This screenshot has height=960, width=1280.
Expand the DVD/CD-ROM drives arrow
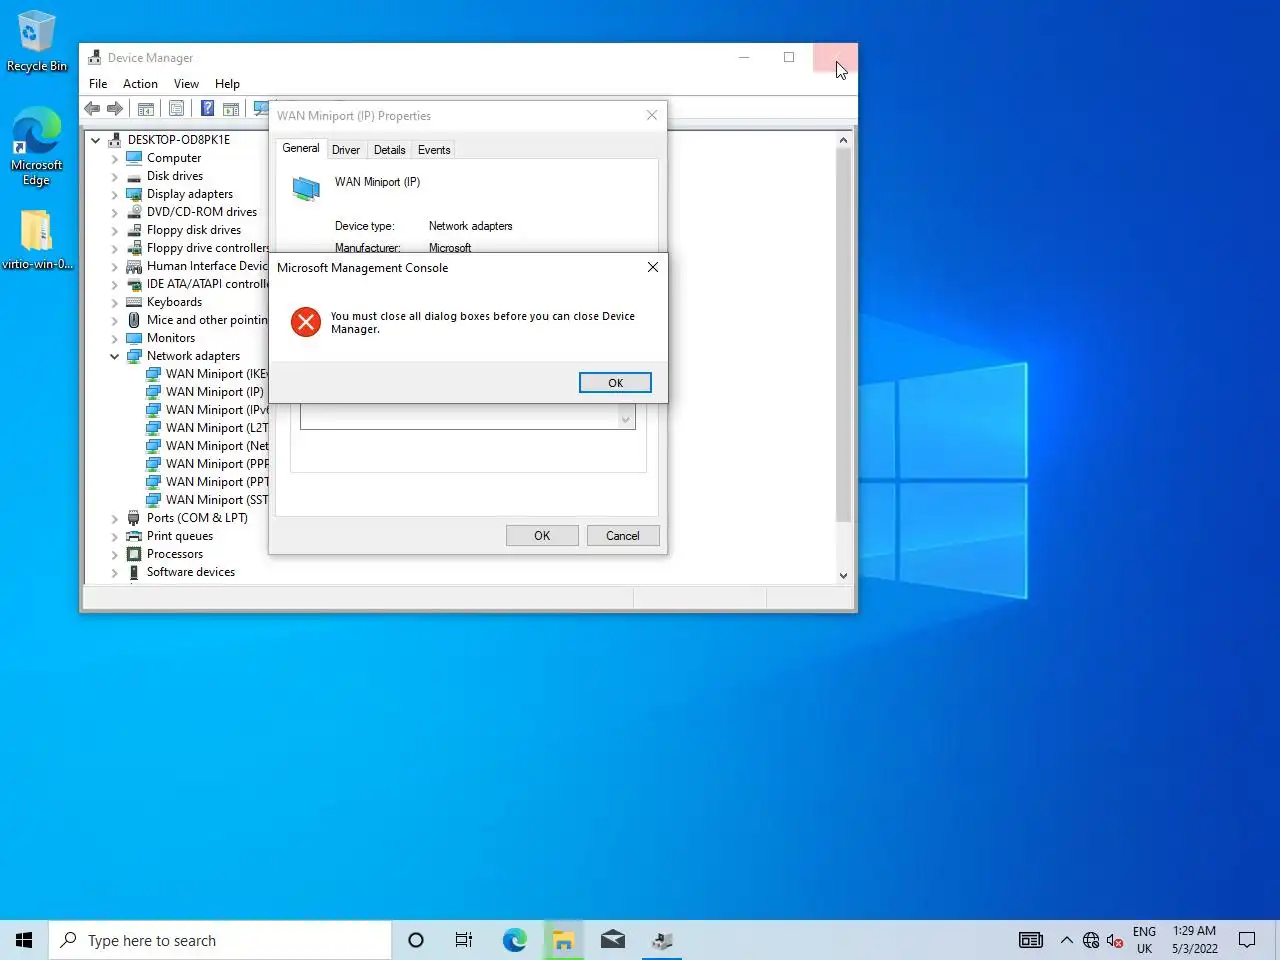point(115,212)
